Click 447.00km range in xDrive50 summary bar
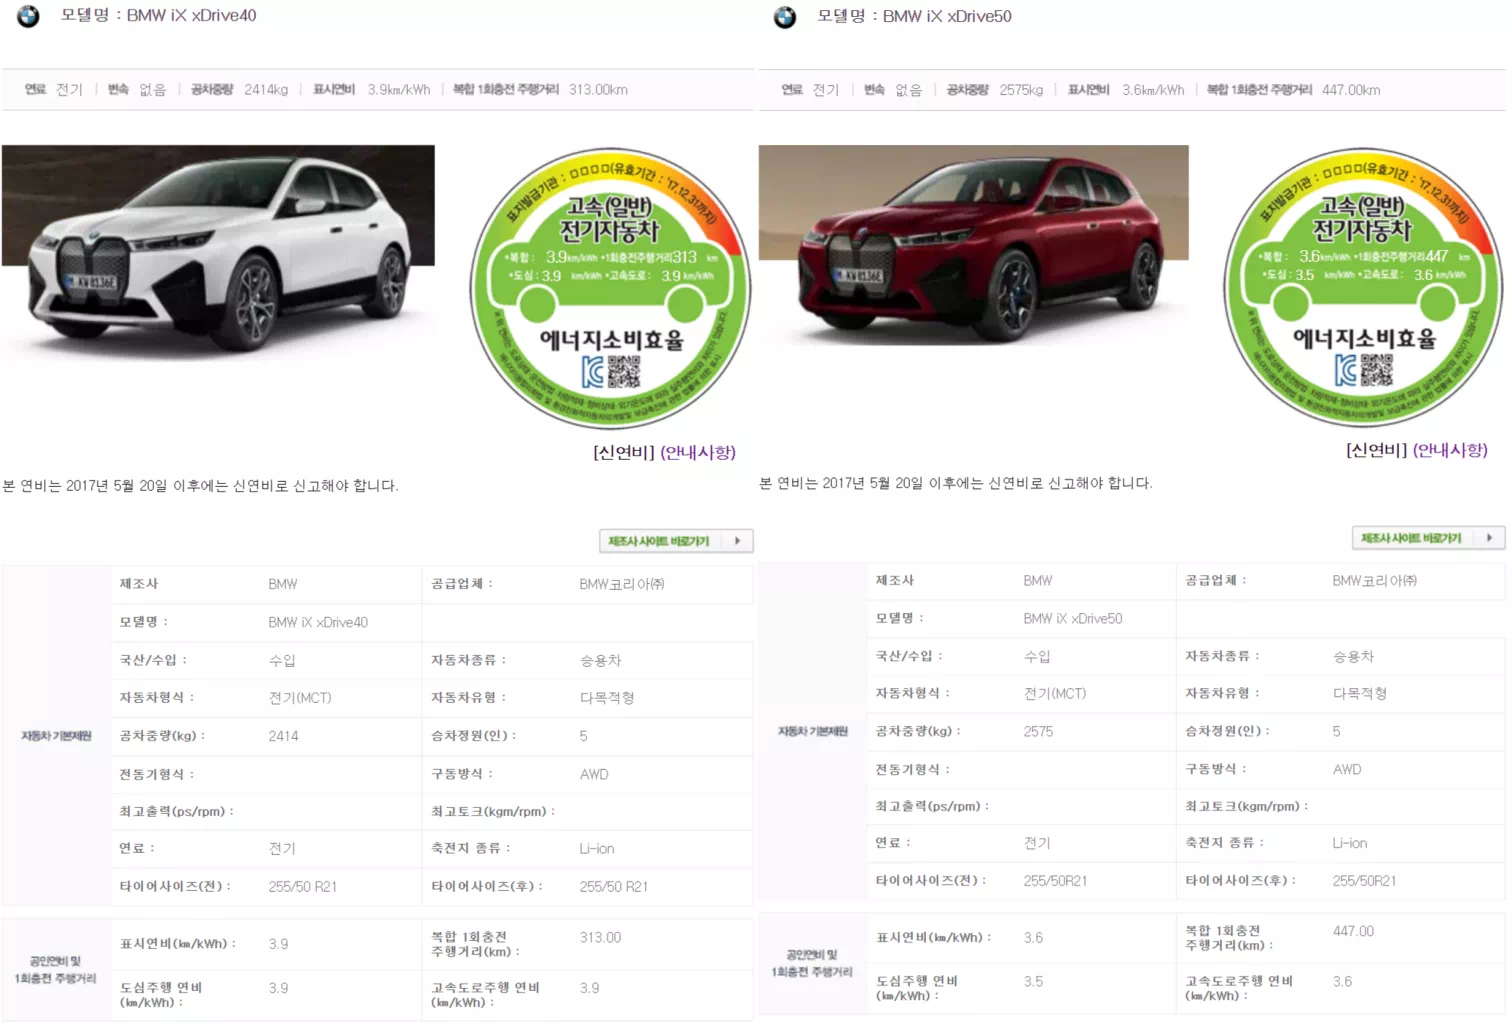This screenshot has width=1512, height=1024. [x=1351, y=90]
